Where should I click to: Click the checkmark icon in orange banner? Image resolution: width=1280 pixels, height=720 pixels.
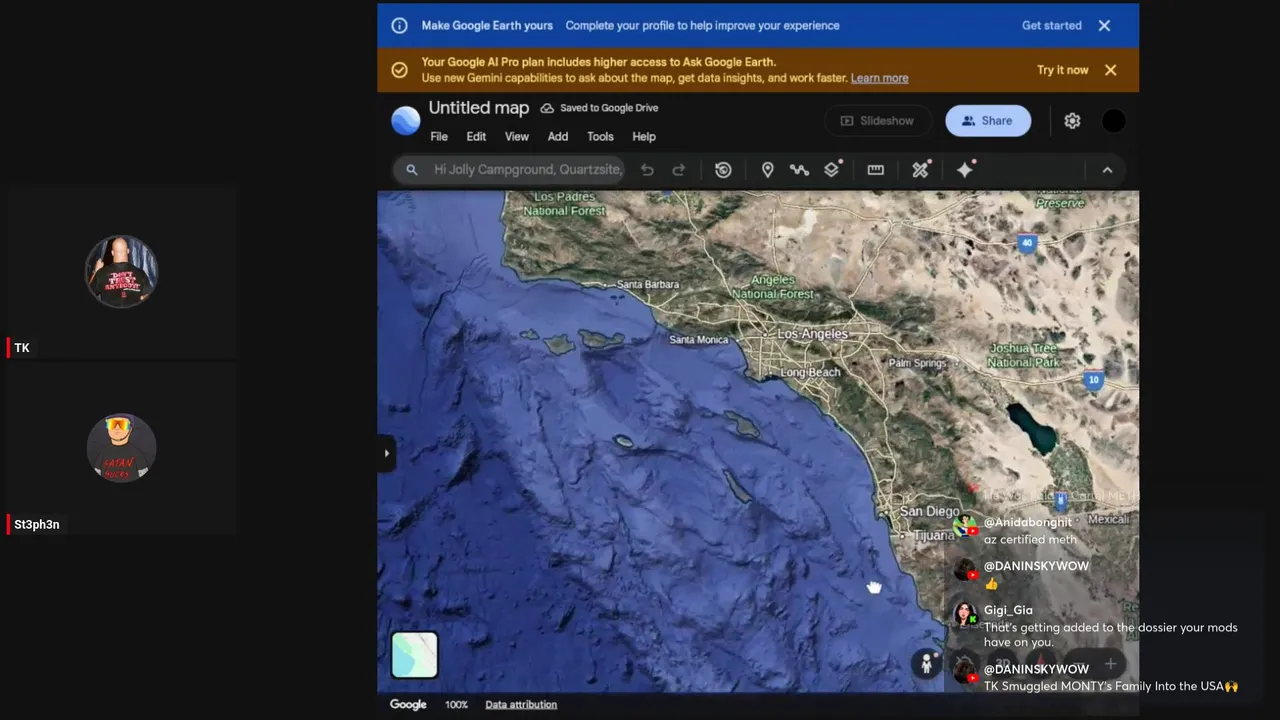pos(399,70)
